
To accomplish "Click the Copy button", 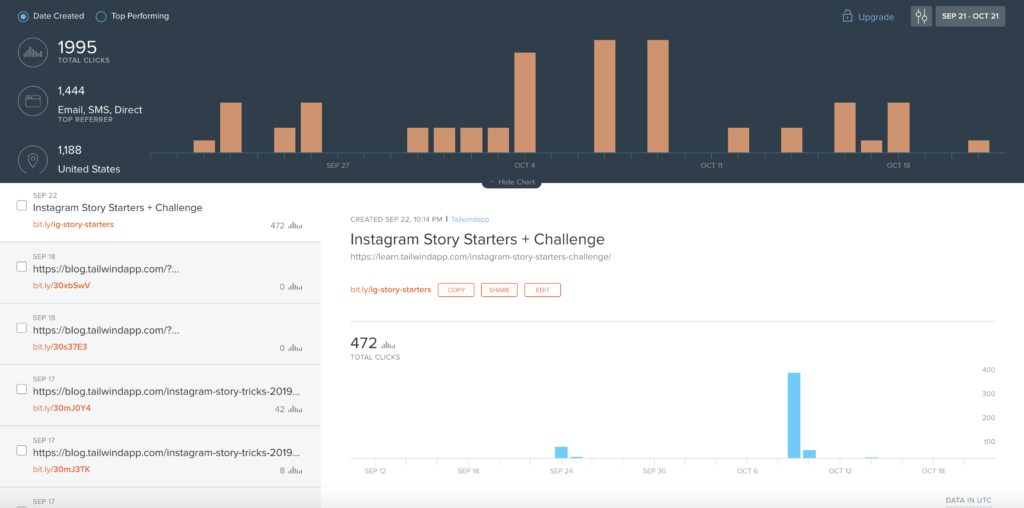I will tap(456, 290).
